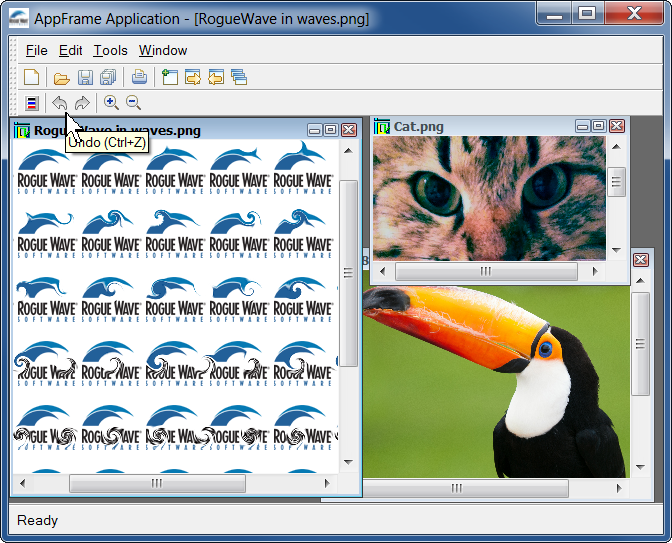Click scroll up arrow in Cat.png window
The width and height of the screenshot is (672, 543).
pyautogui.click(x=616, y=147)
